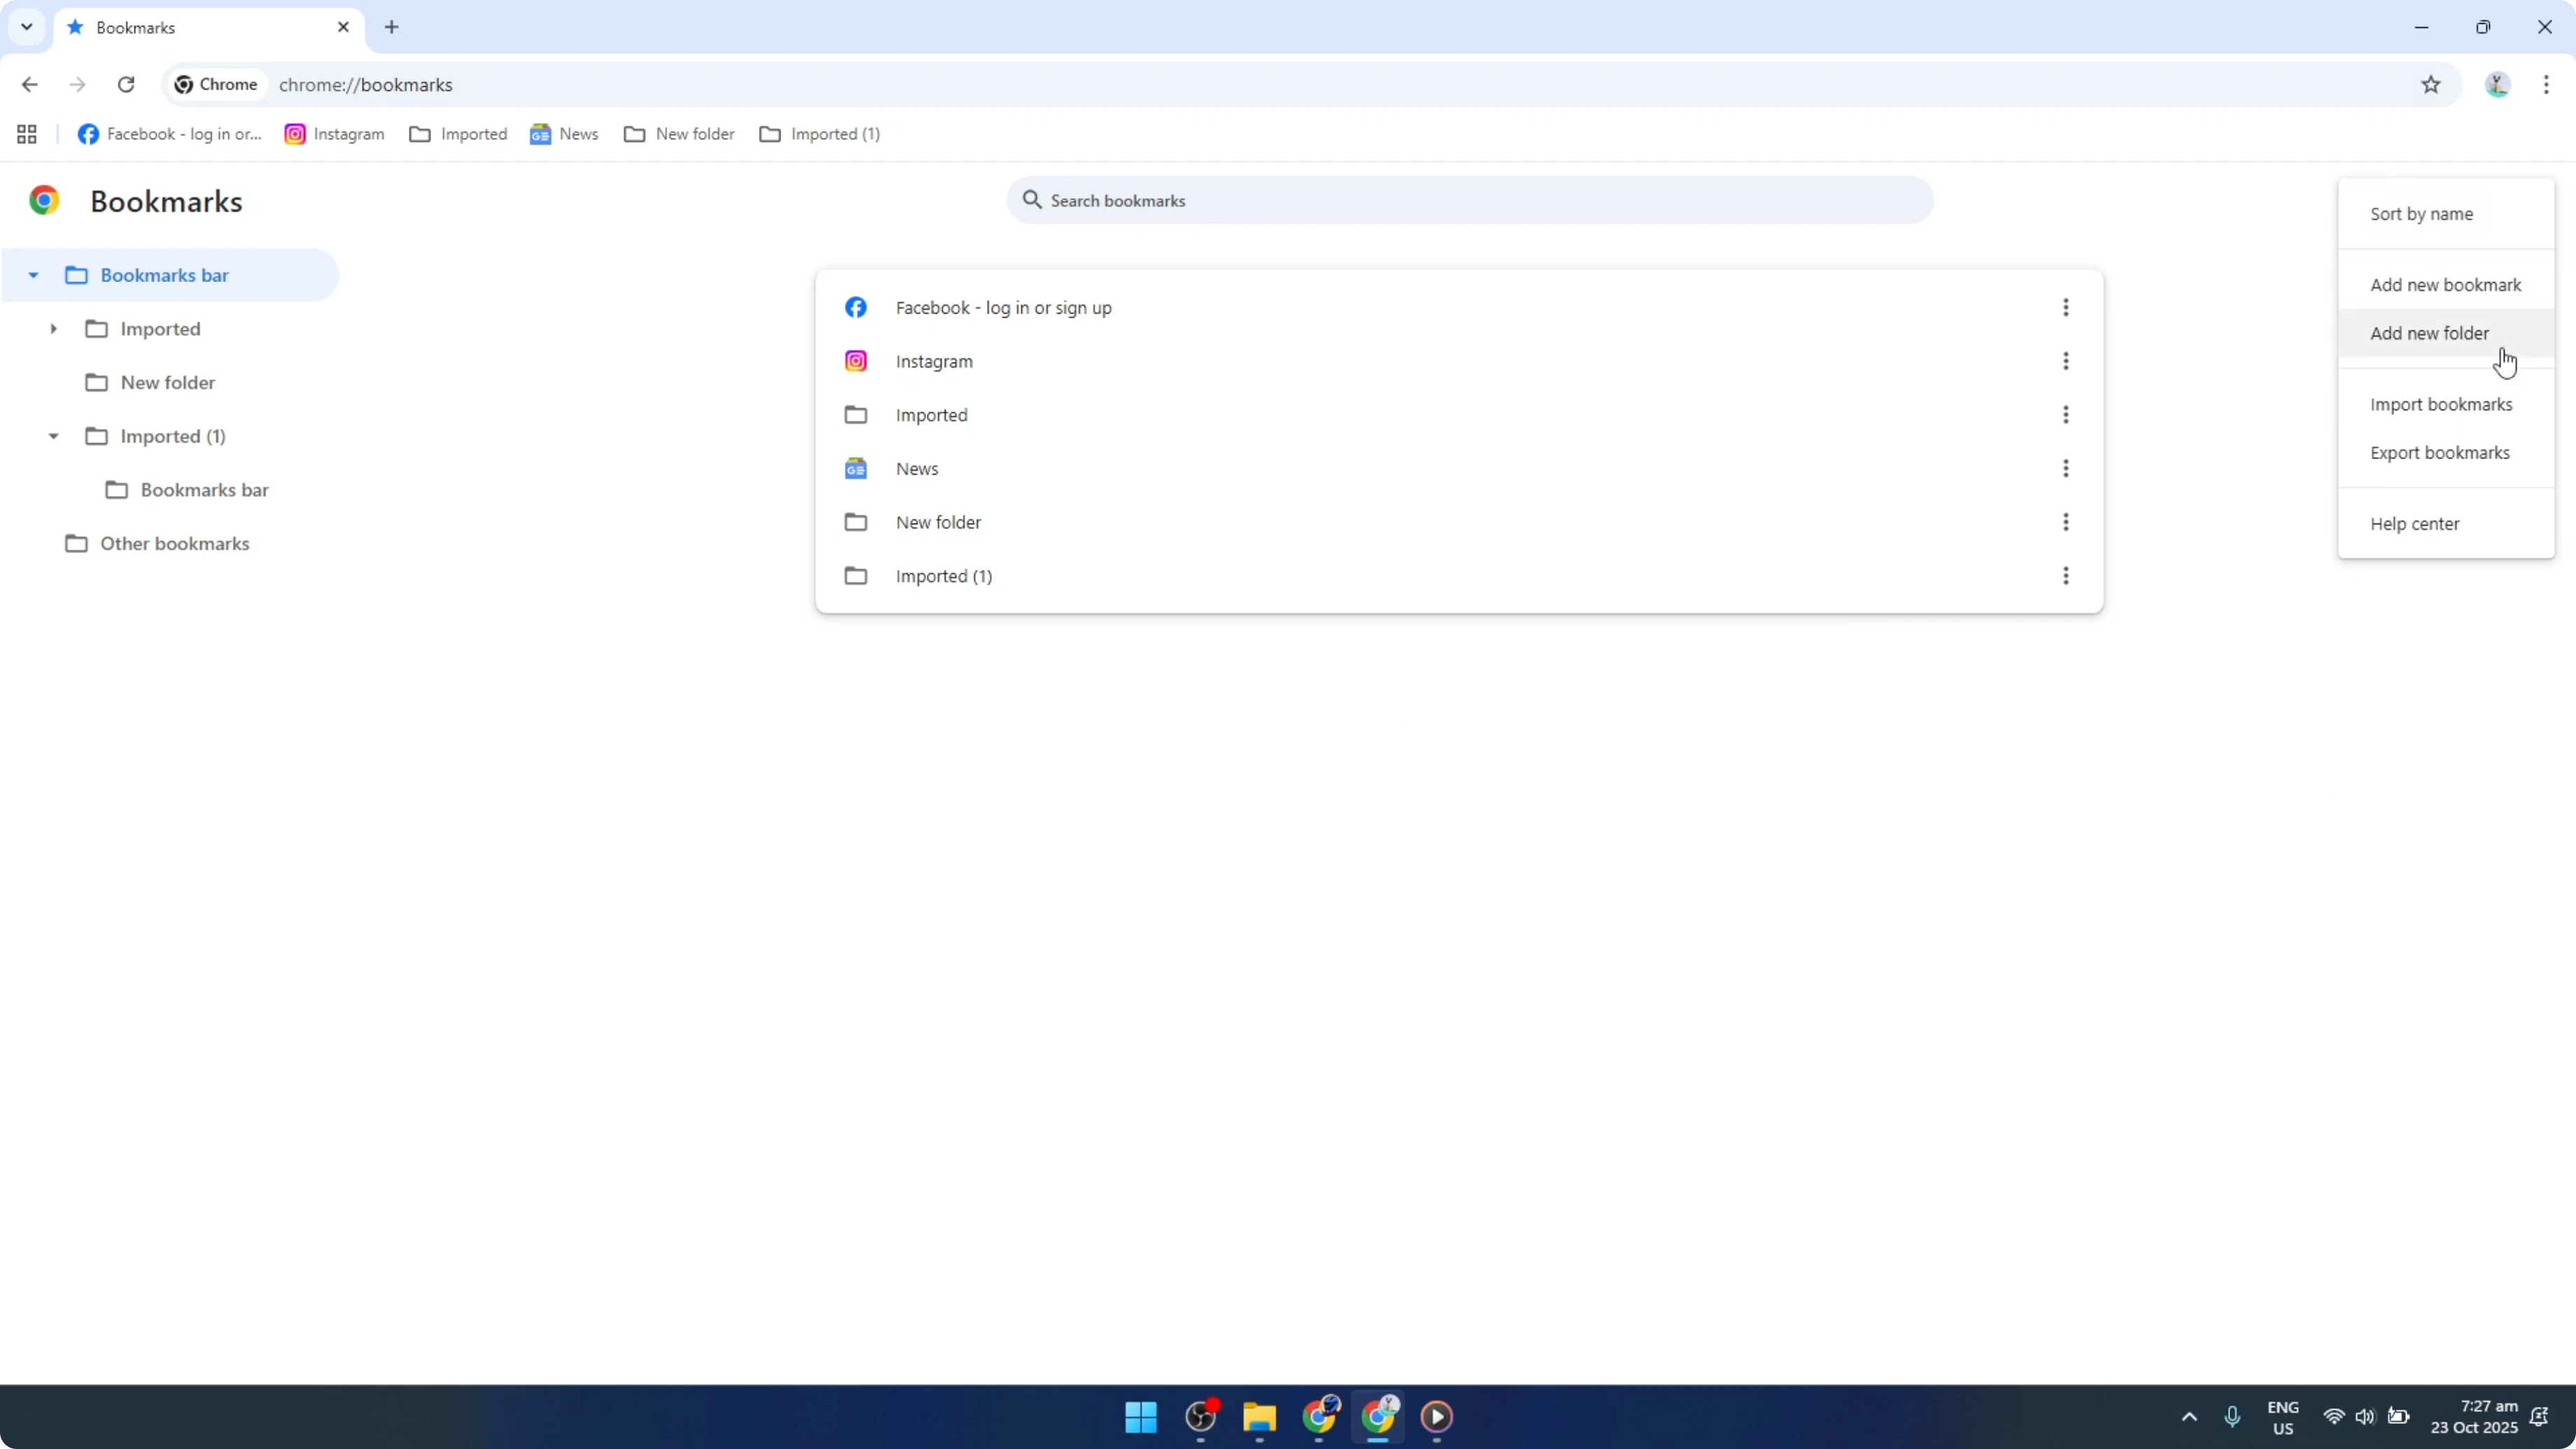Image resolution: width=2576 pixels, height=1449 pixels.
Task: Open the tab search dropdown arrow
Action: click(x=27, y=27)
